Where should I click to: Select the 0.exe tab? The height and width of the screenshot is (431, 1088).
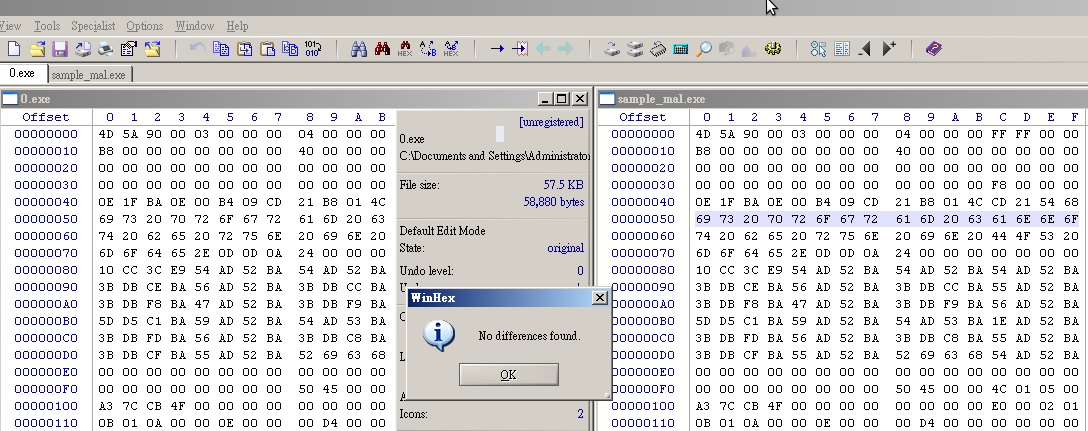click(22, 74)
